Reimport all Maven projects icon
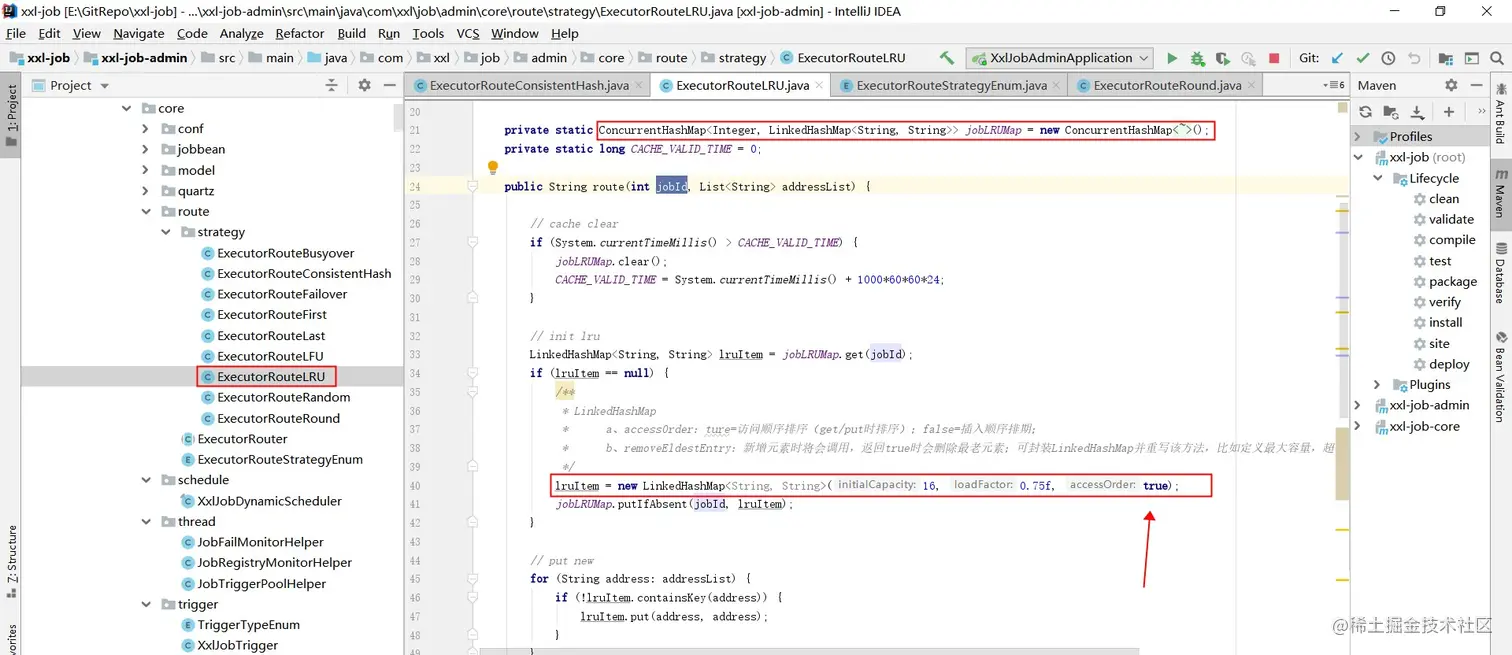 pyautogui.click(x=1364, y=111)
